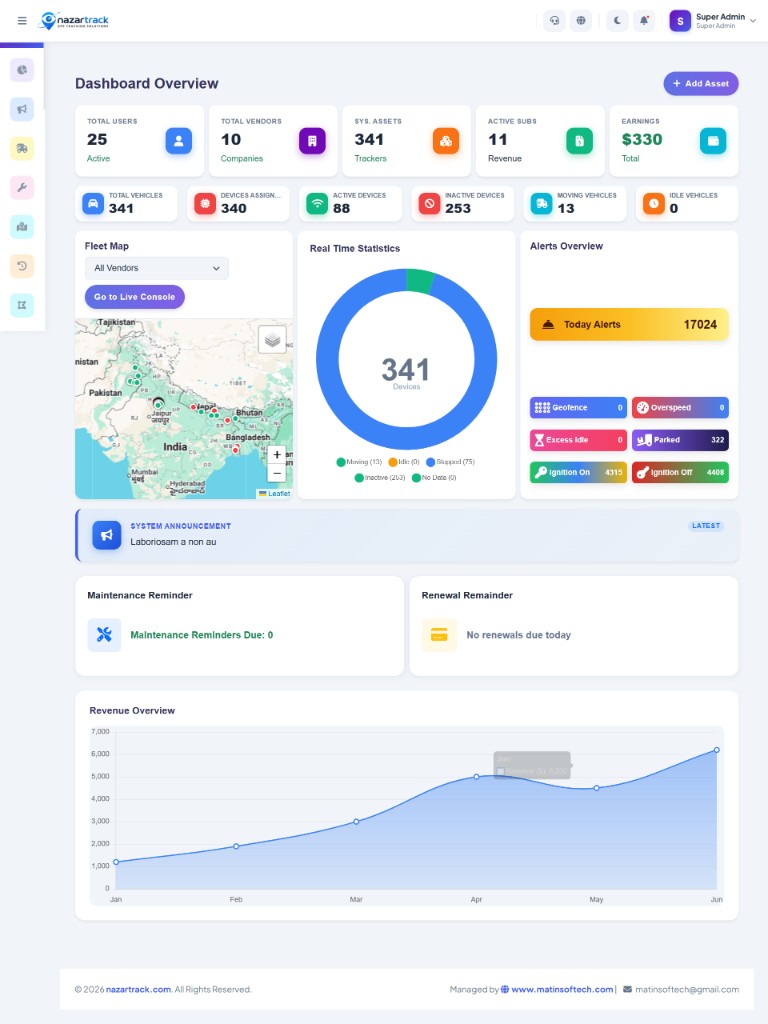Click the blue donut chart segment
The width and height of the screenshot is (768, 1024).
tap(406, 438)
